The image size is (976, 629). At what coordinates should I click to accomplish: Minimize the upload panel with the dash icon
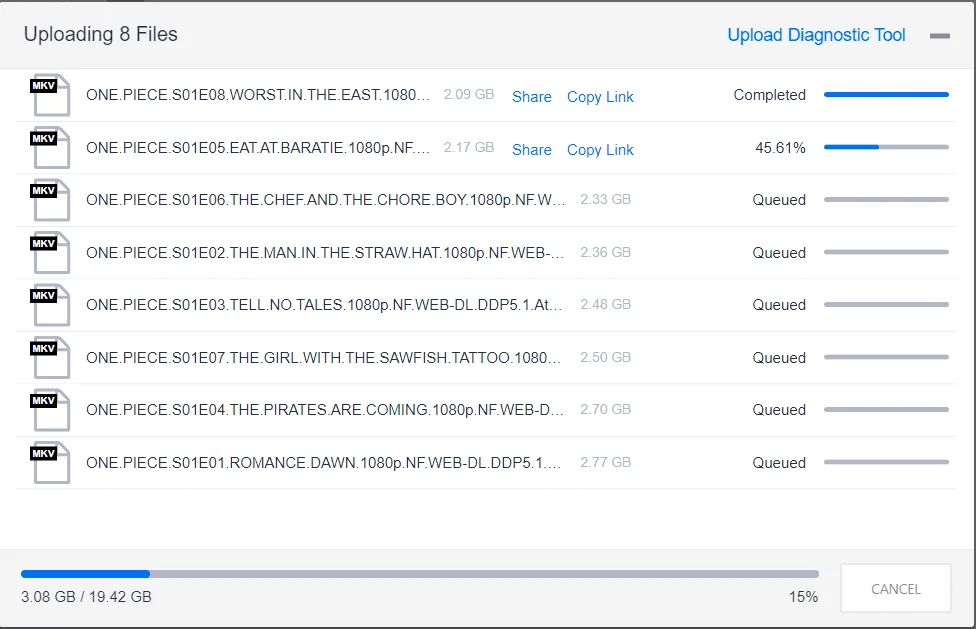tap(939, 36)
